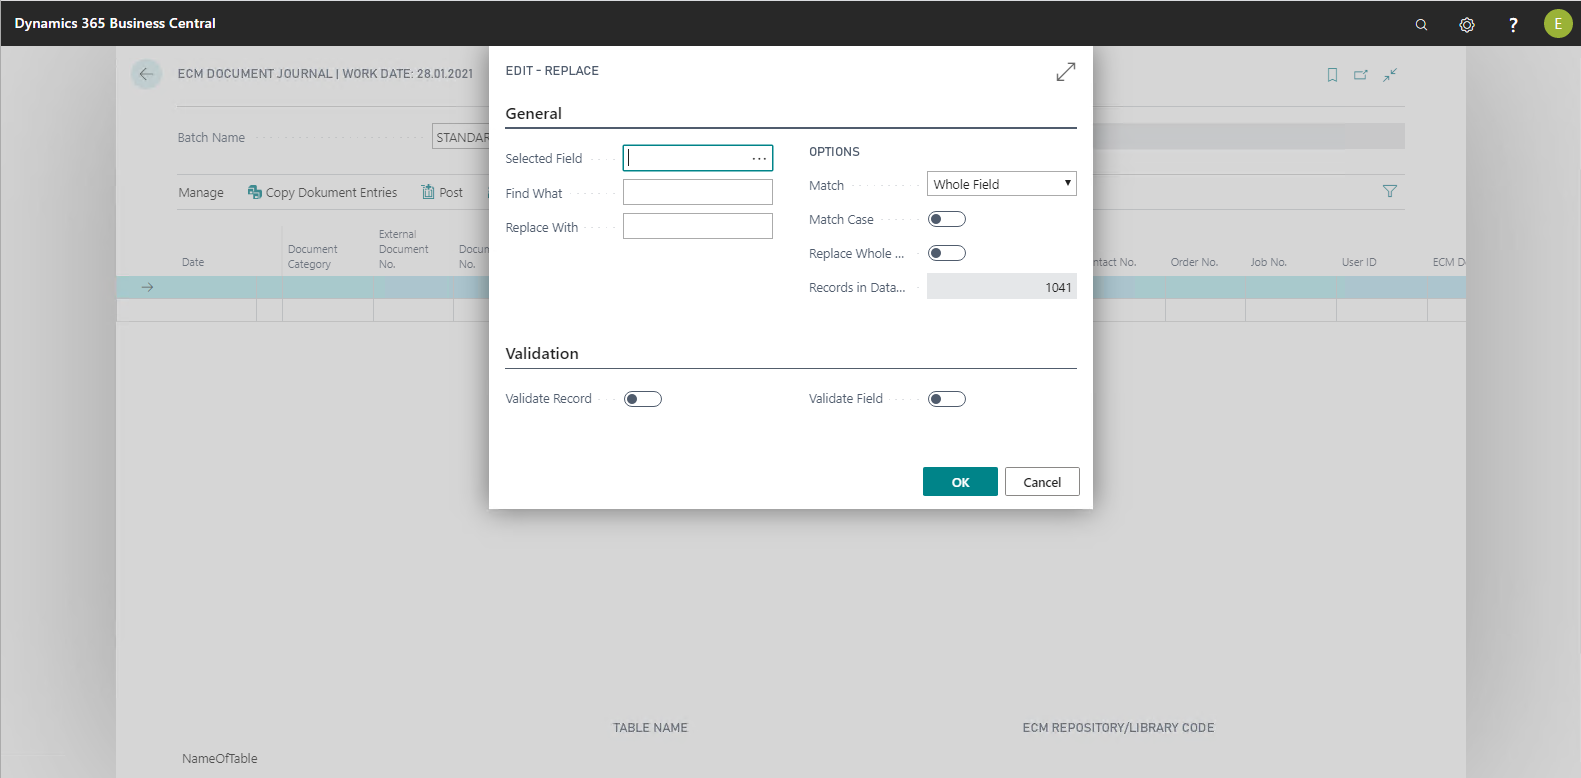Enable the Validate Field toggle
1581x778 pixels.
[946, 399]
